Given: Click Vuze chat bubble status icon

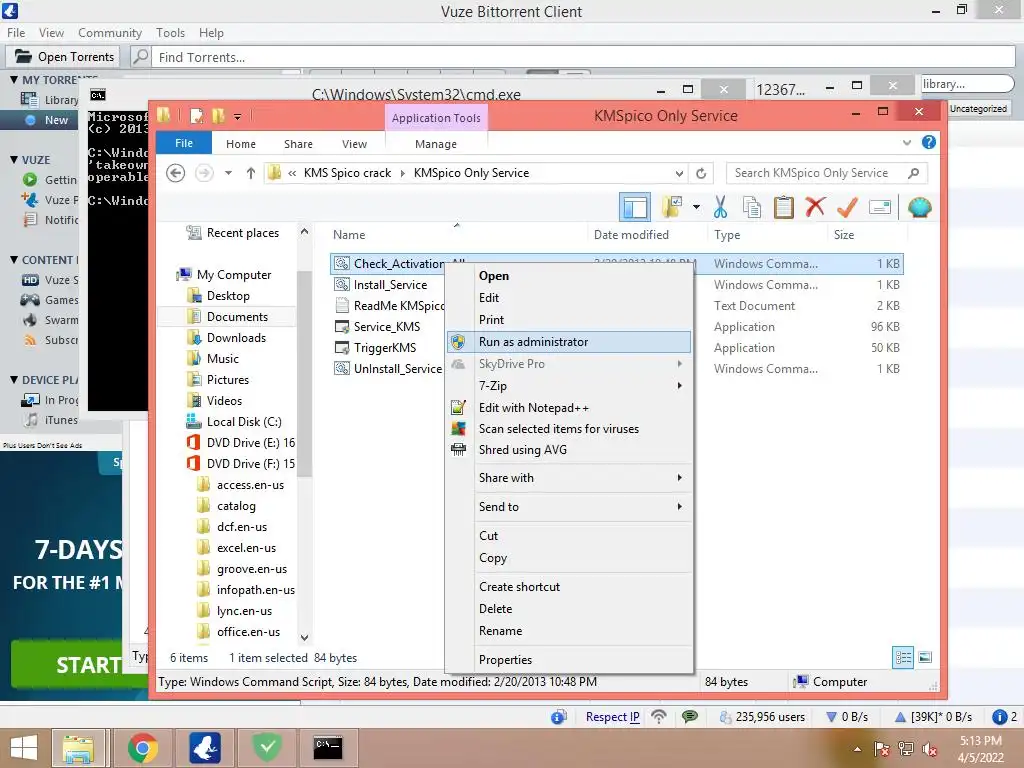Looking at the screenshot, I should (x=689, y=717).
